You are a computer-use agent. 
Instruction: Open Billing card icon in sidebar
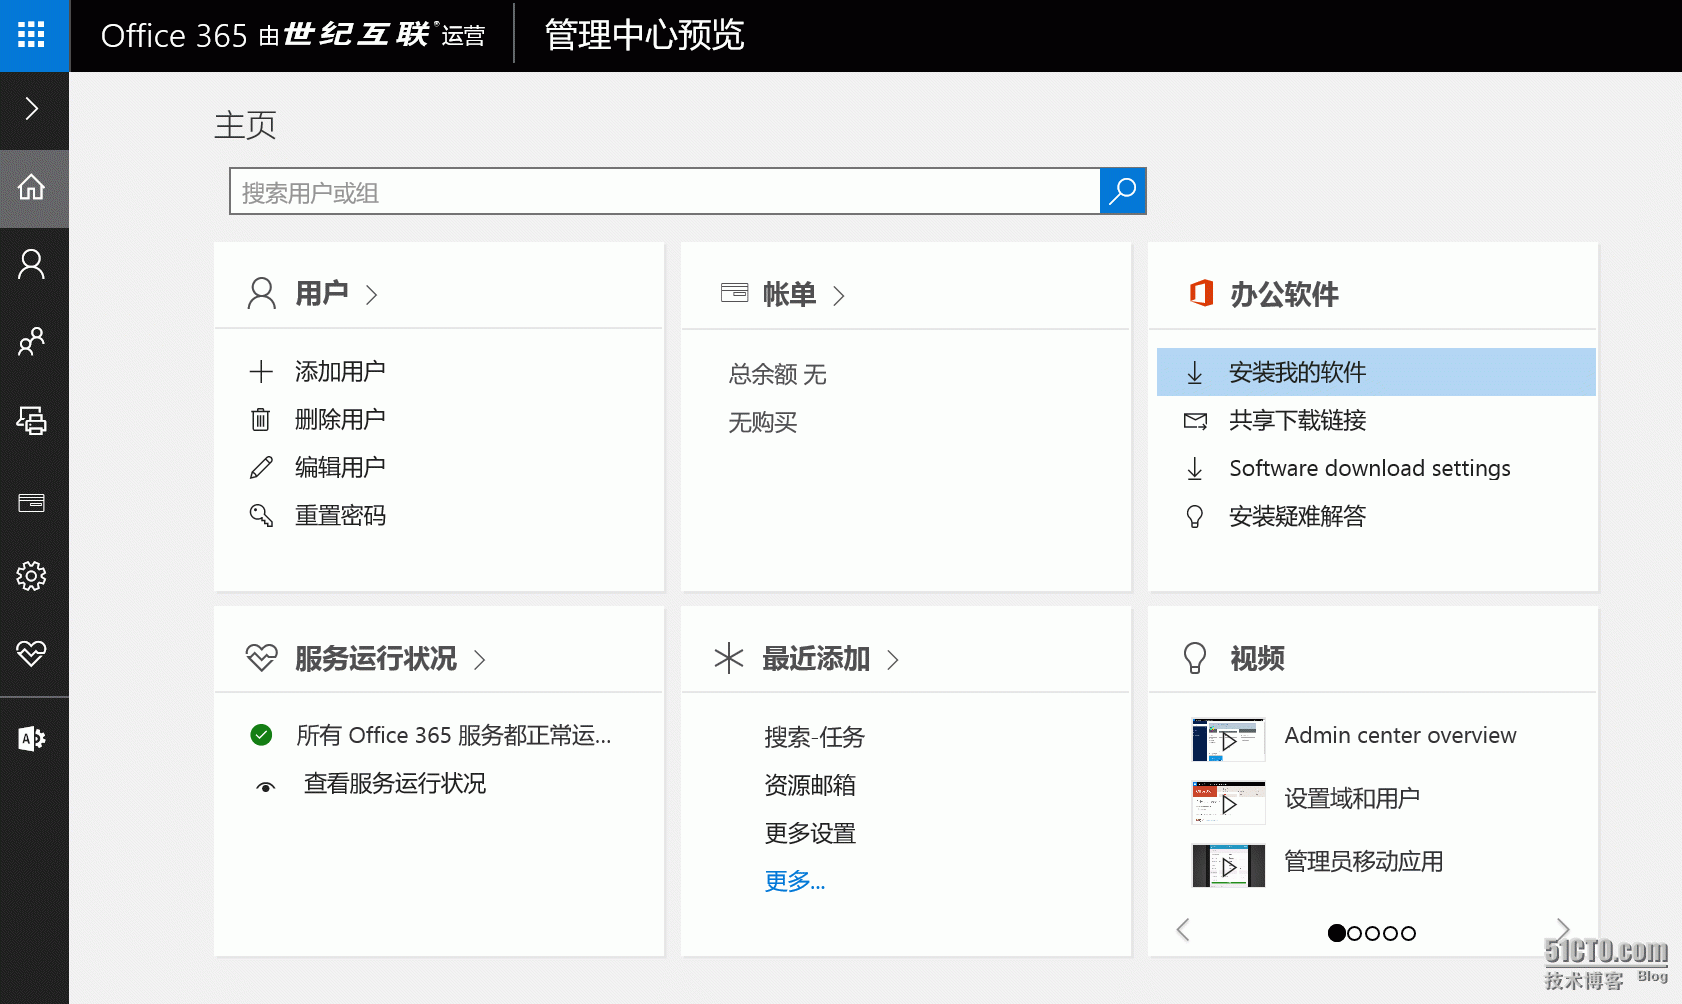tap(31, 502)
